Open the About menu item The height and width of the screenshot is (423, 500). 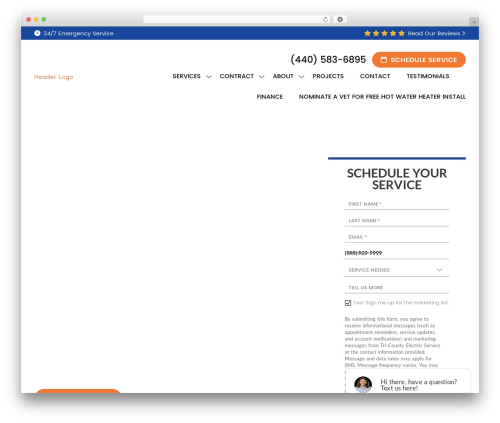pyautogui.click(x=283, y=76)
